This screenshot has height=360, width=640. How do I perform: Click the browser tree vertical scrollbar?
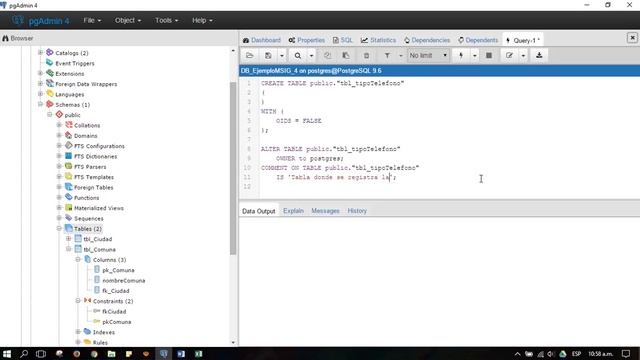coord(233,169)
